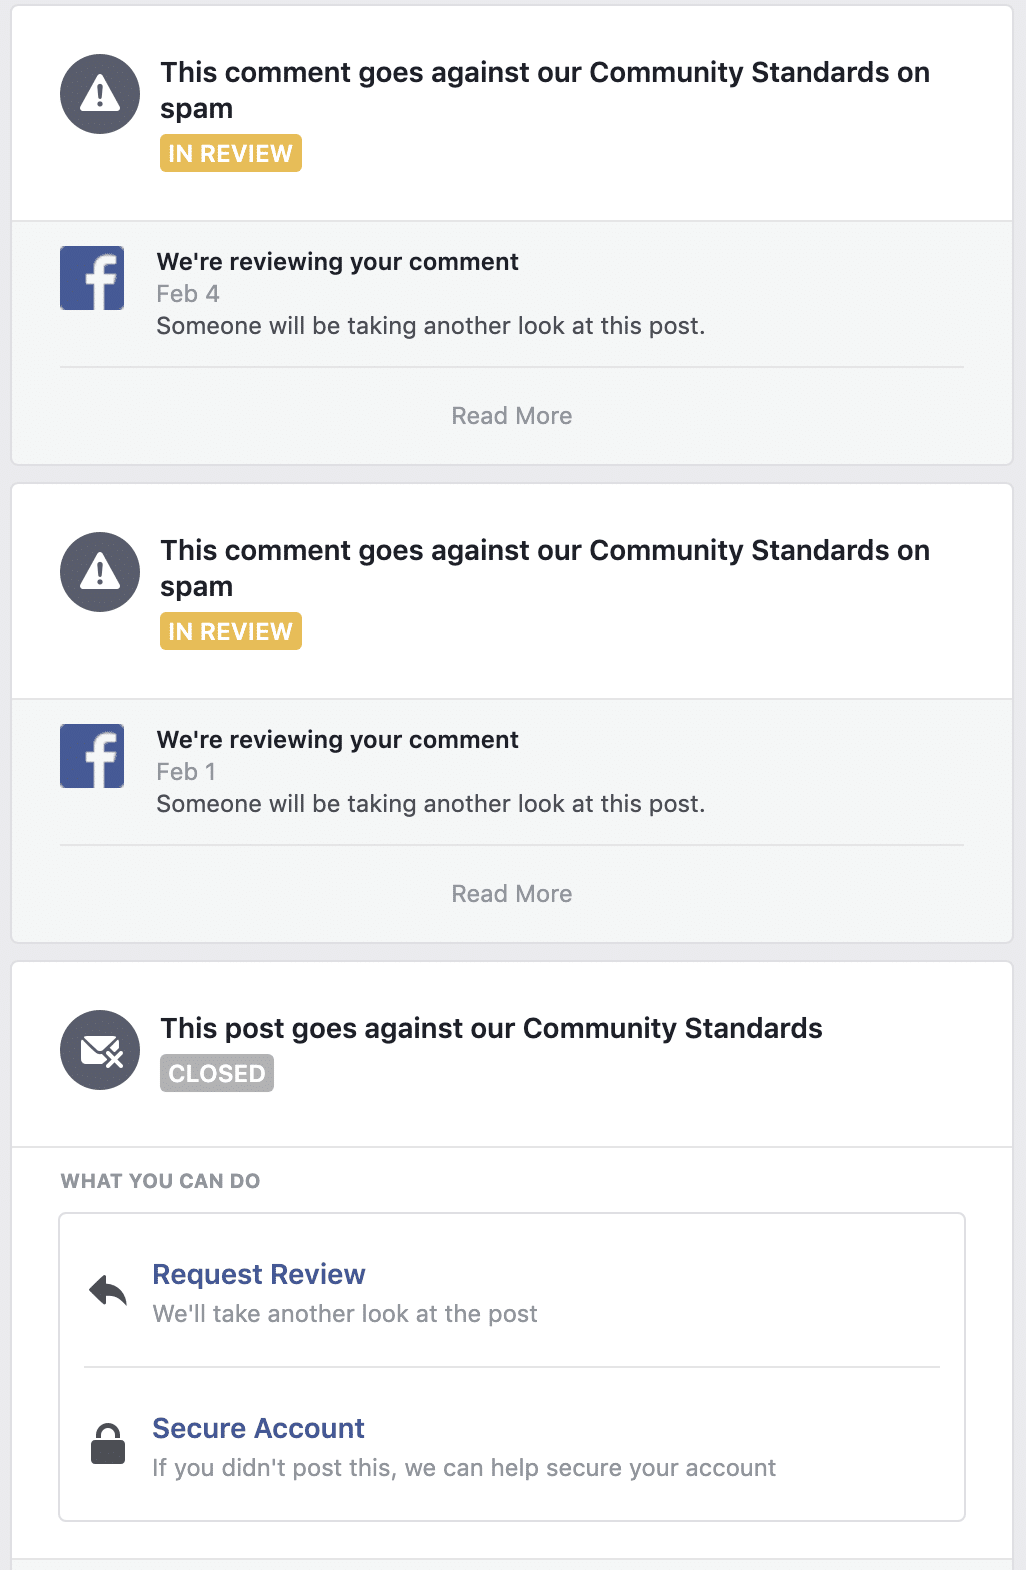Select the Facebook logo on the Feb 4 update
Screen dimensions: 1026x1570
point(91,277)
